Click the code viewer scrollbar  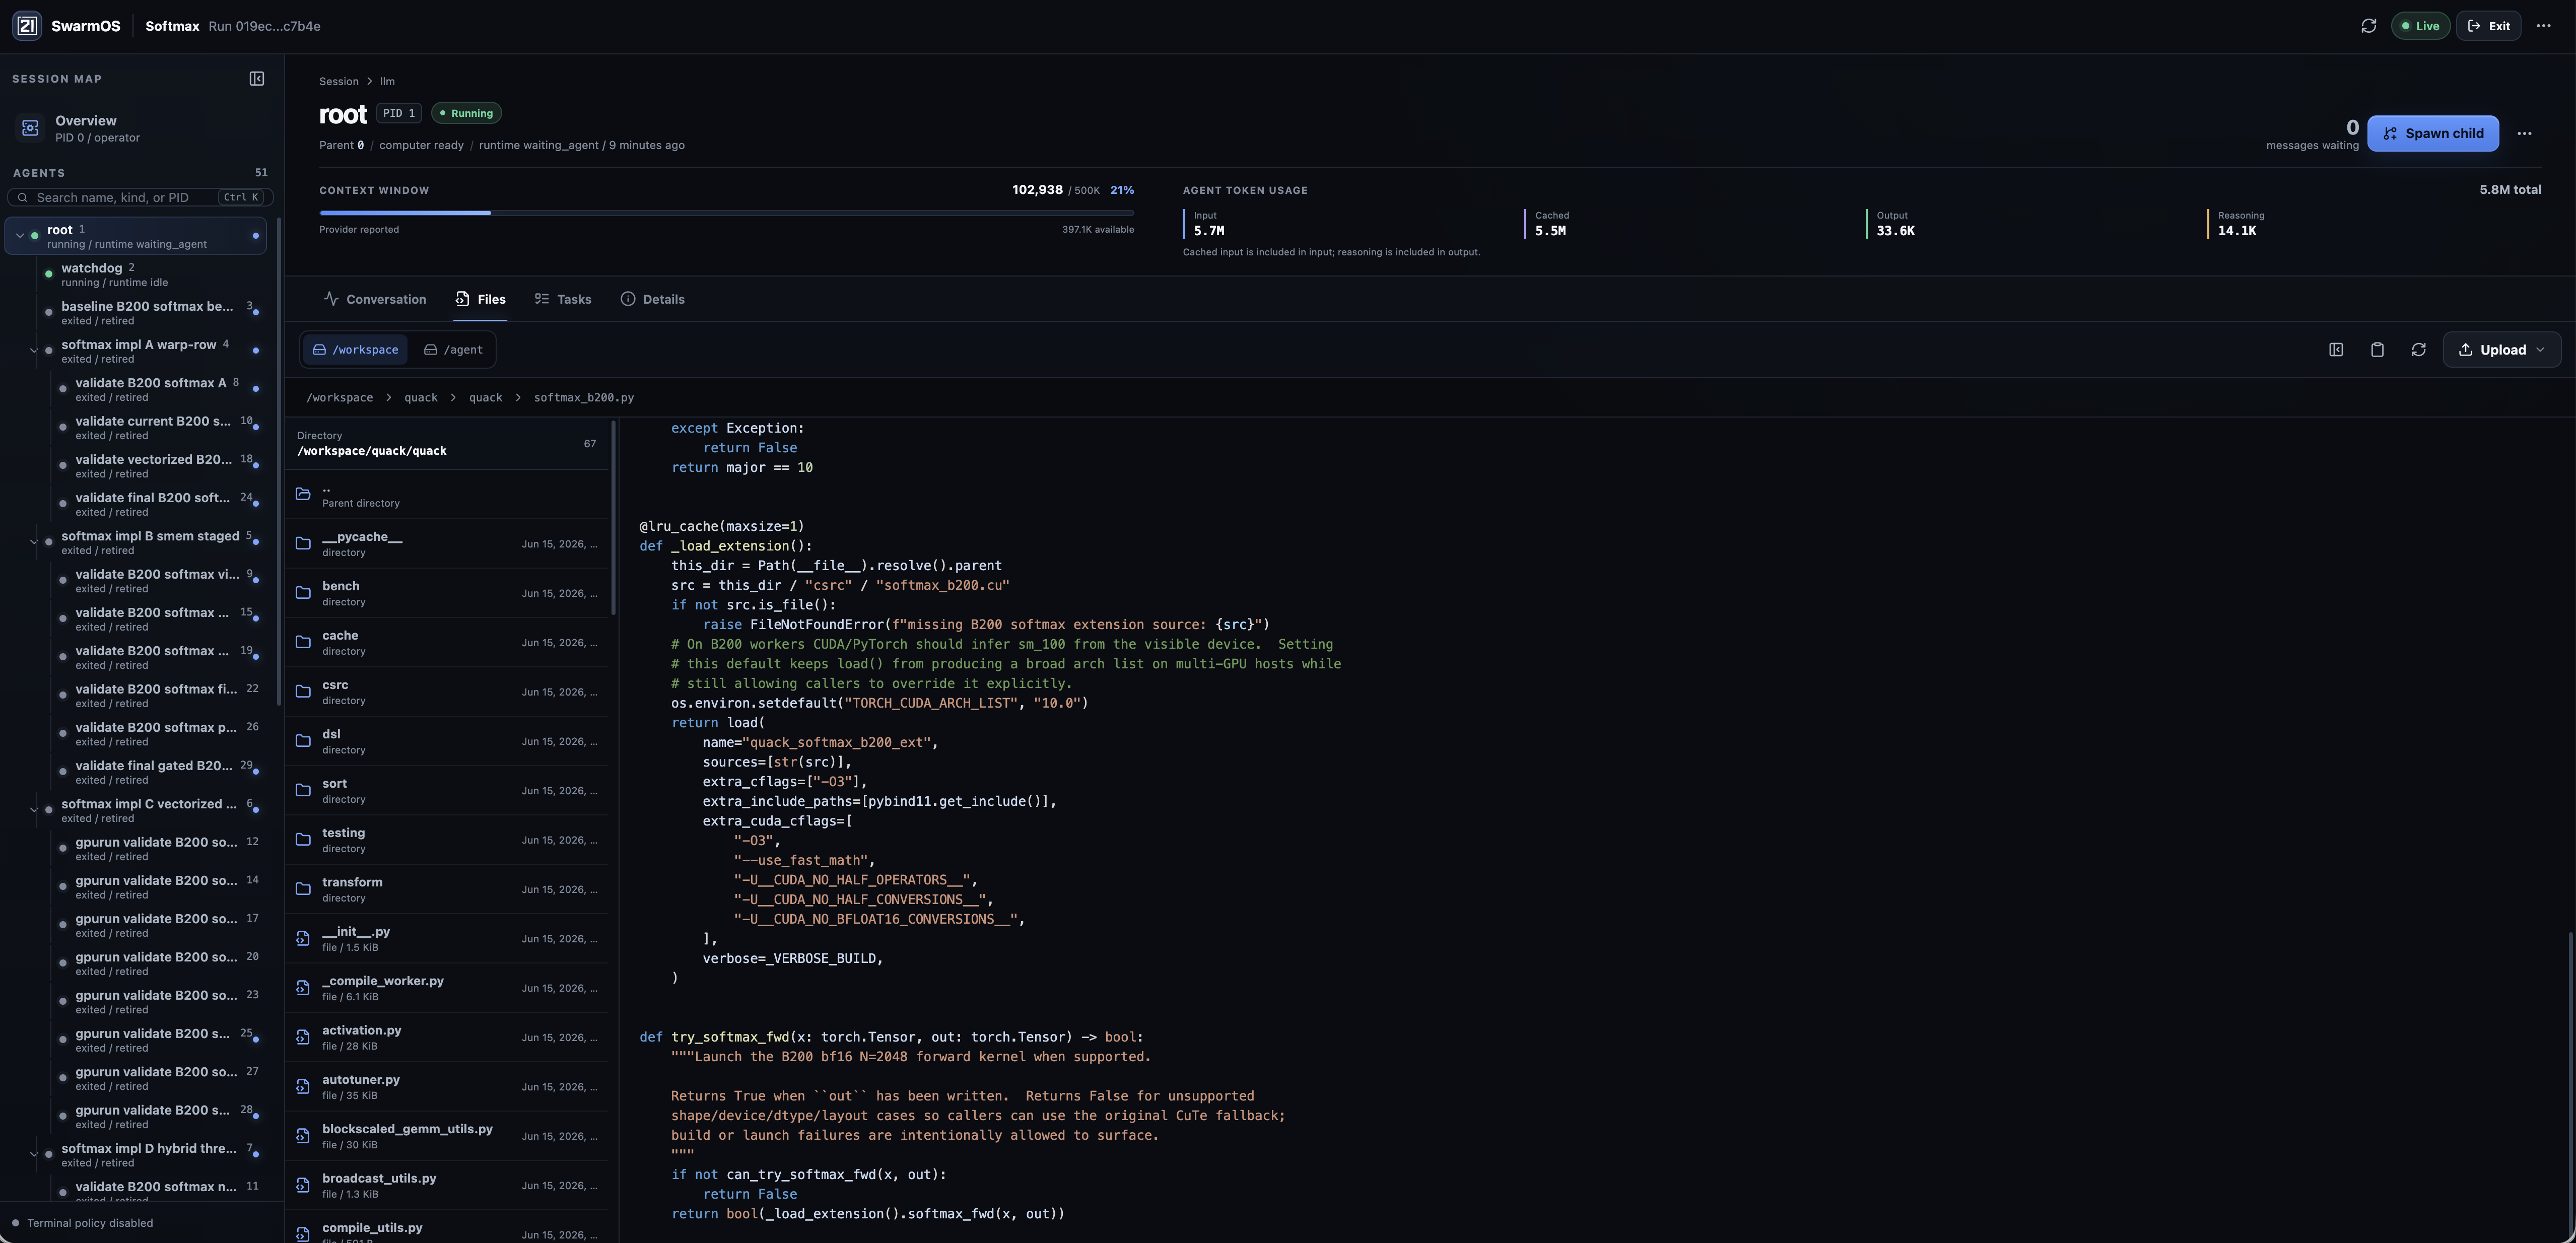2571,1085
